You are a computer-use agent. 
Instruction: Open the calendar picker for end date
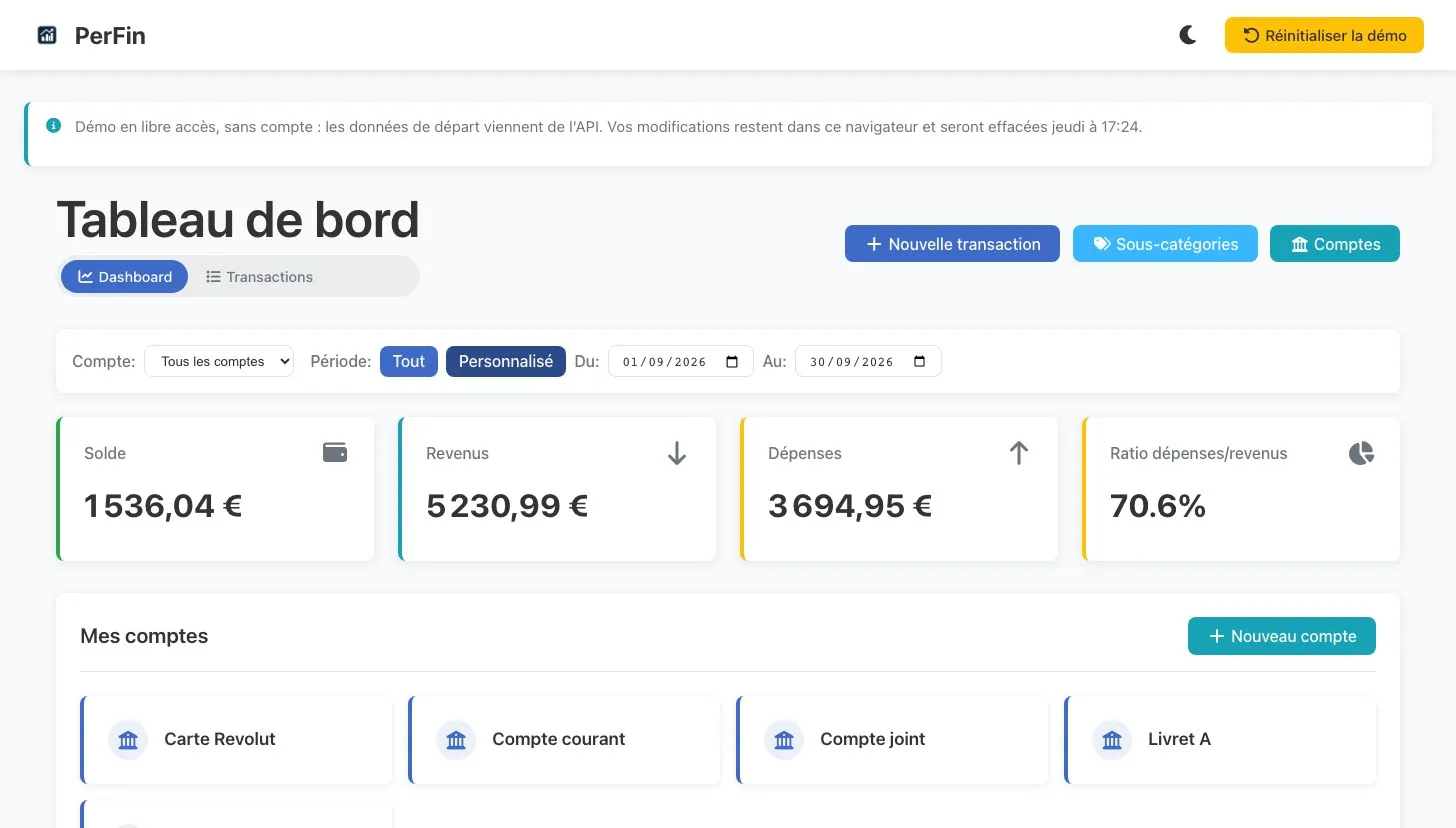click(x=920, y=361)
